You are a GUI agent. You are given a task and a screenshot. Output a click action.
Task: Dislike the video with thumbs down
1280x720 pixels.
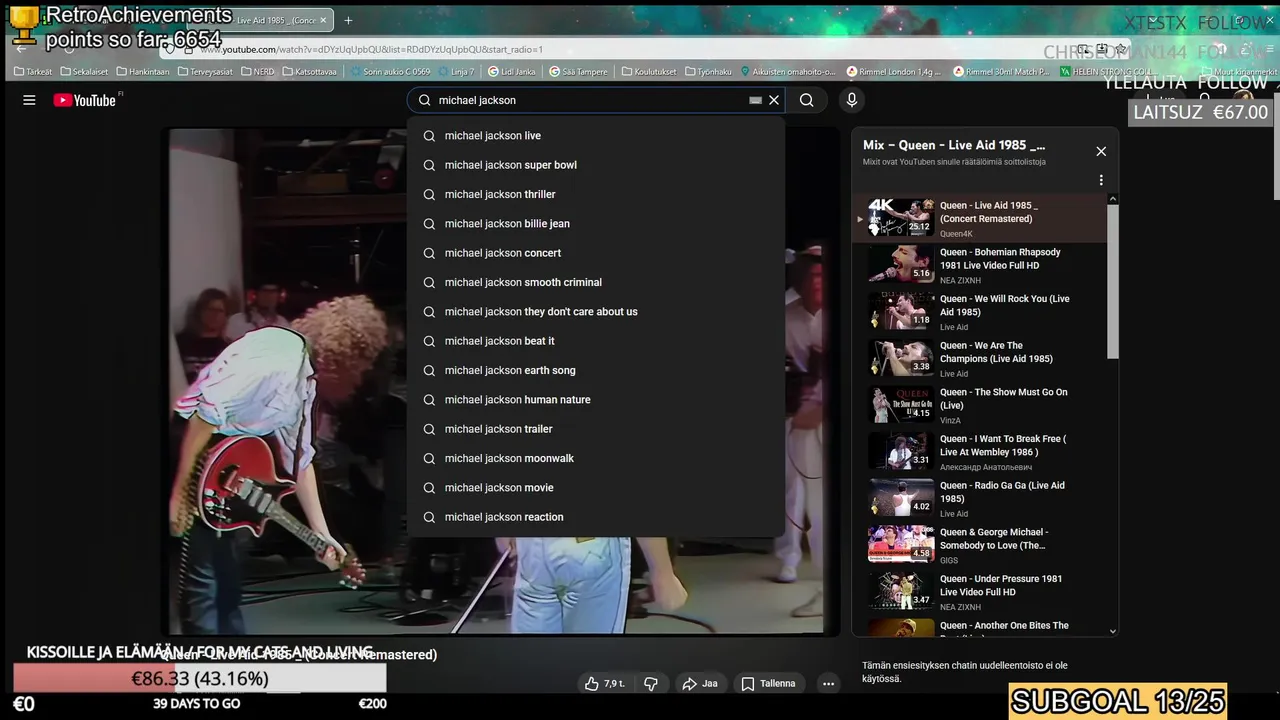[x=651, y=684]
